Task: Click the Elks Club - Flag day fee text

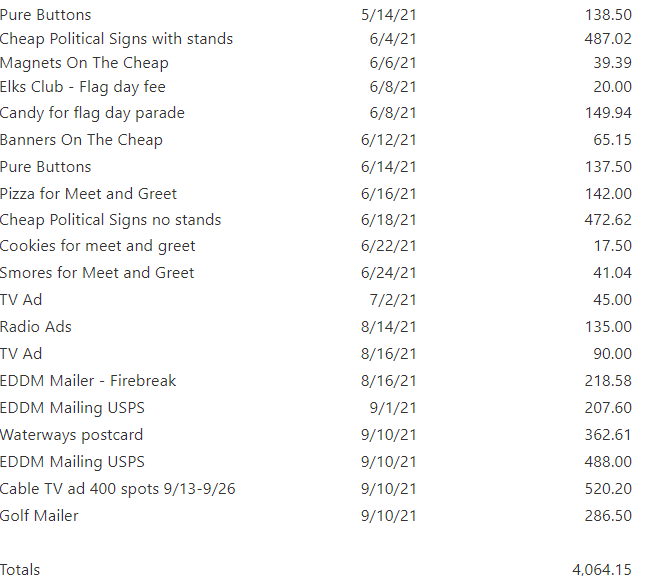Action: pos(82,87)
